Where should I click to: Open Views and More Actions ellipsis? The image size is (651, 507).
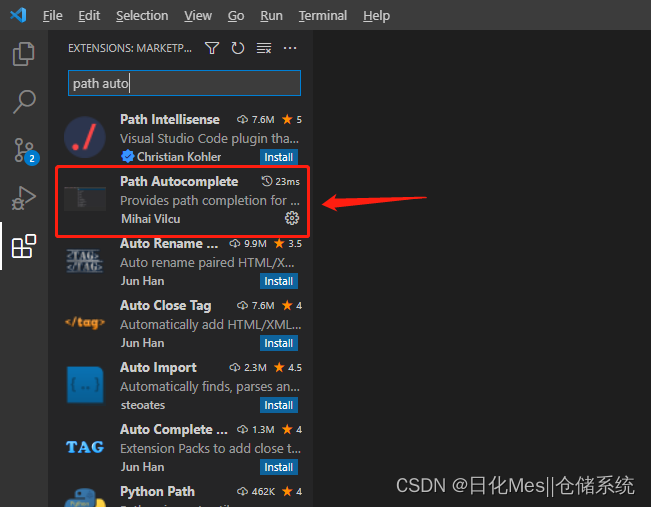pos(290,48)
